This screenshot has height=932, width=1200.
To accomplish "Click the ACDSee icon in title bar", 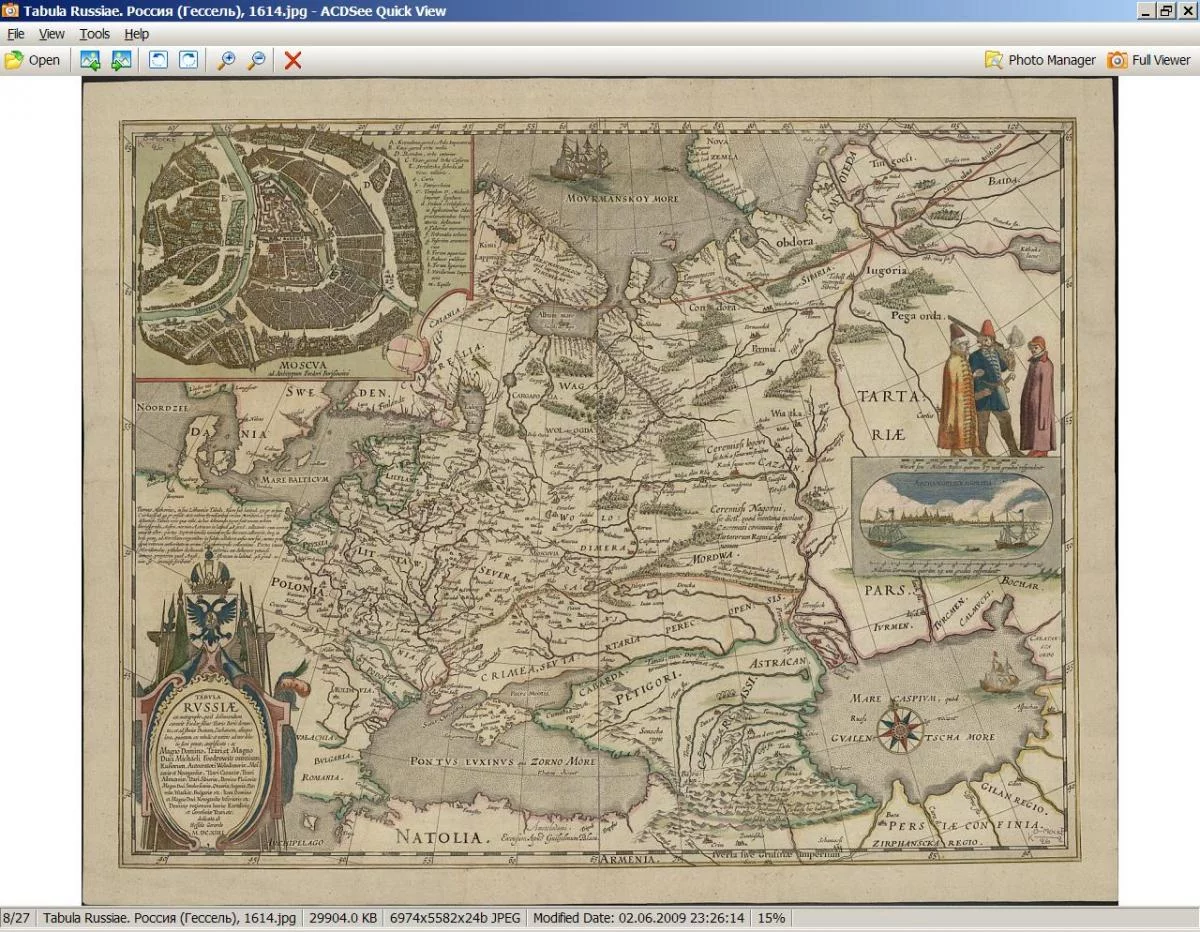I will 11,11.
